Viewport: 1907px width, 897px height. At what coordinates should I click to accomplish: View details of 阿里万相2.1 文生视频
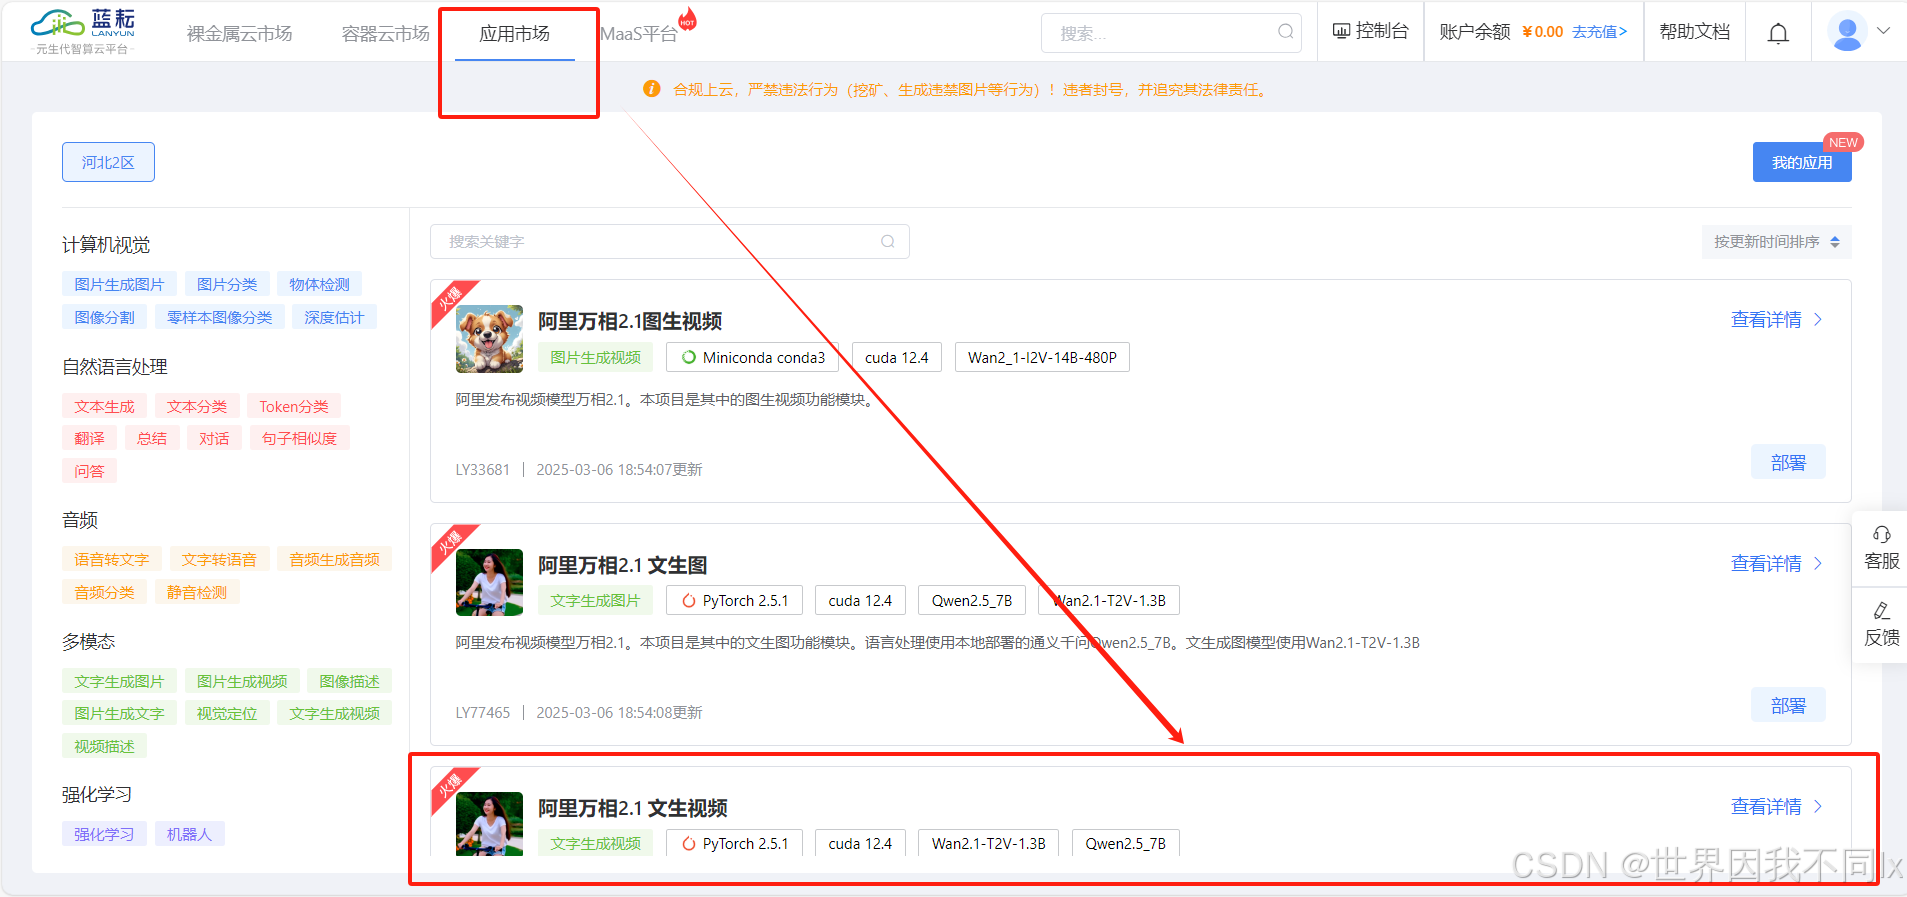pyautogui.click(x=1776, y=807)
